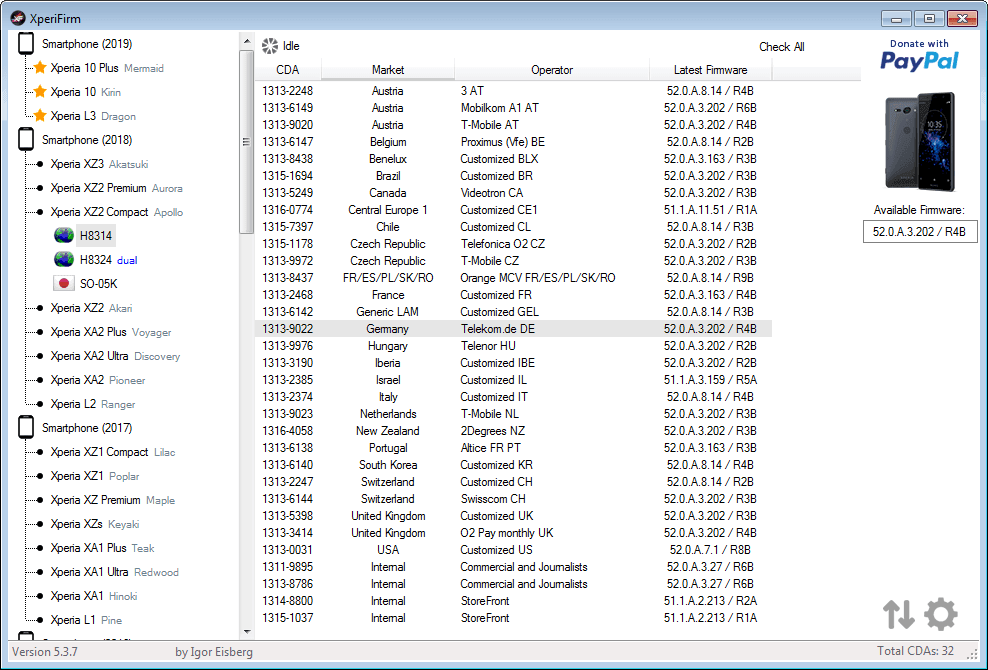The height and width of the screenshot is (670, 988).
Task: Select row 1313-6149 Mobilkom A1 AT
Action: click(514, 108)
